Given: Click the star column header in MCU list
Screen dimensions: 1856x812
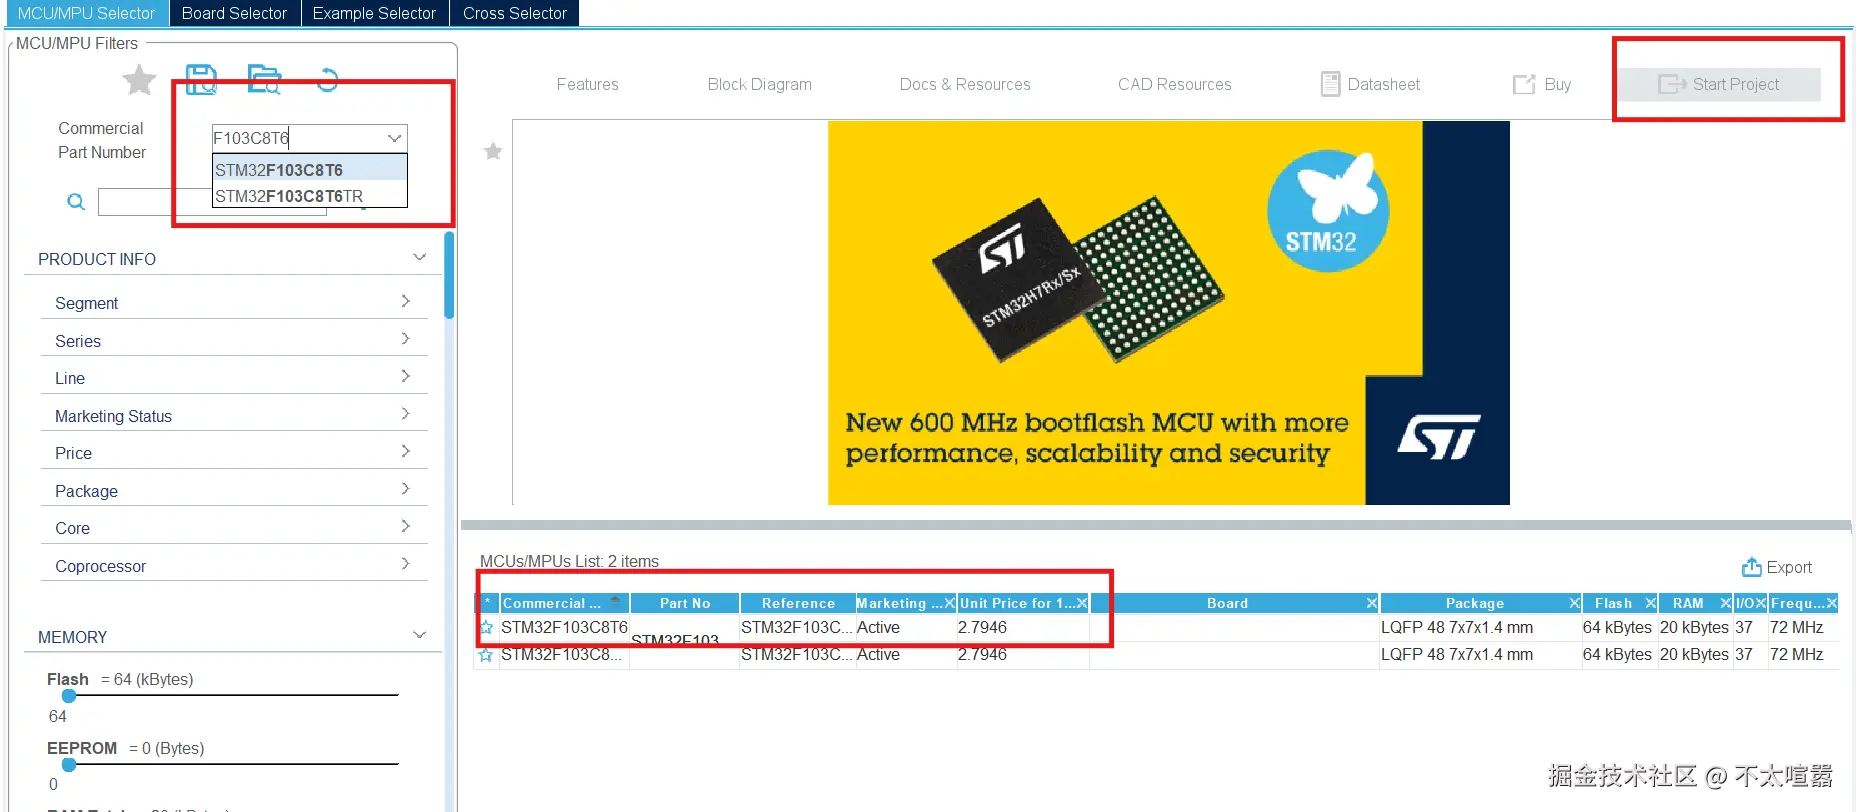Looking at the screenshot, I should point(487,603).
